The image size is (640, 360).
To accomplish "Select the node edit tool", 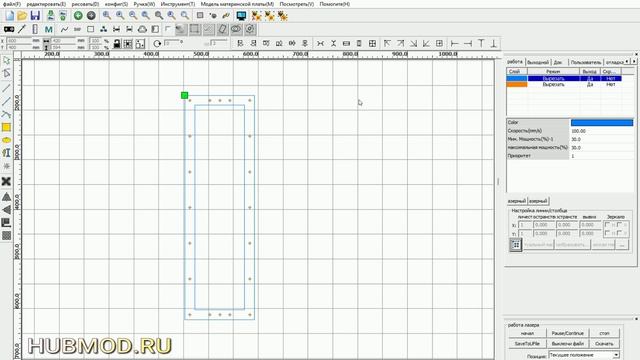I will (6, 73).
